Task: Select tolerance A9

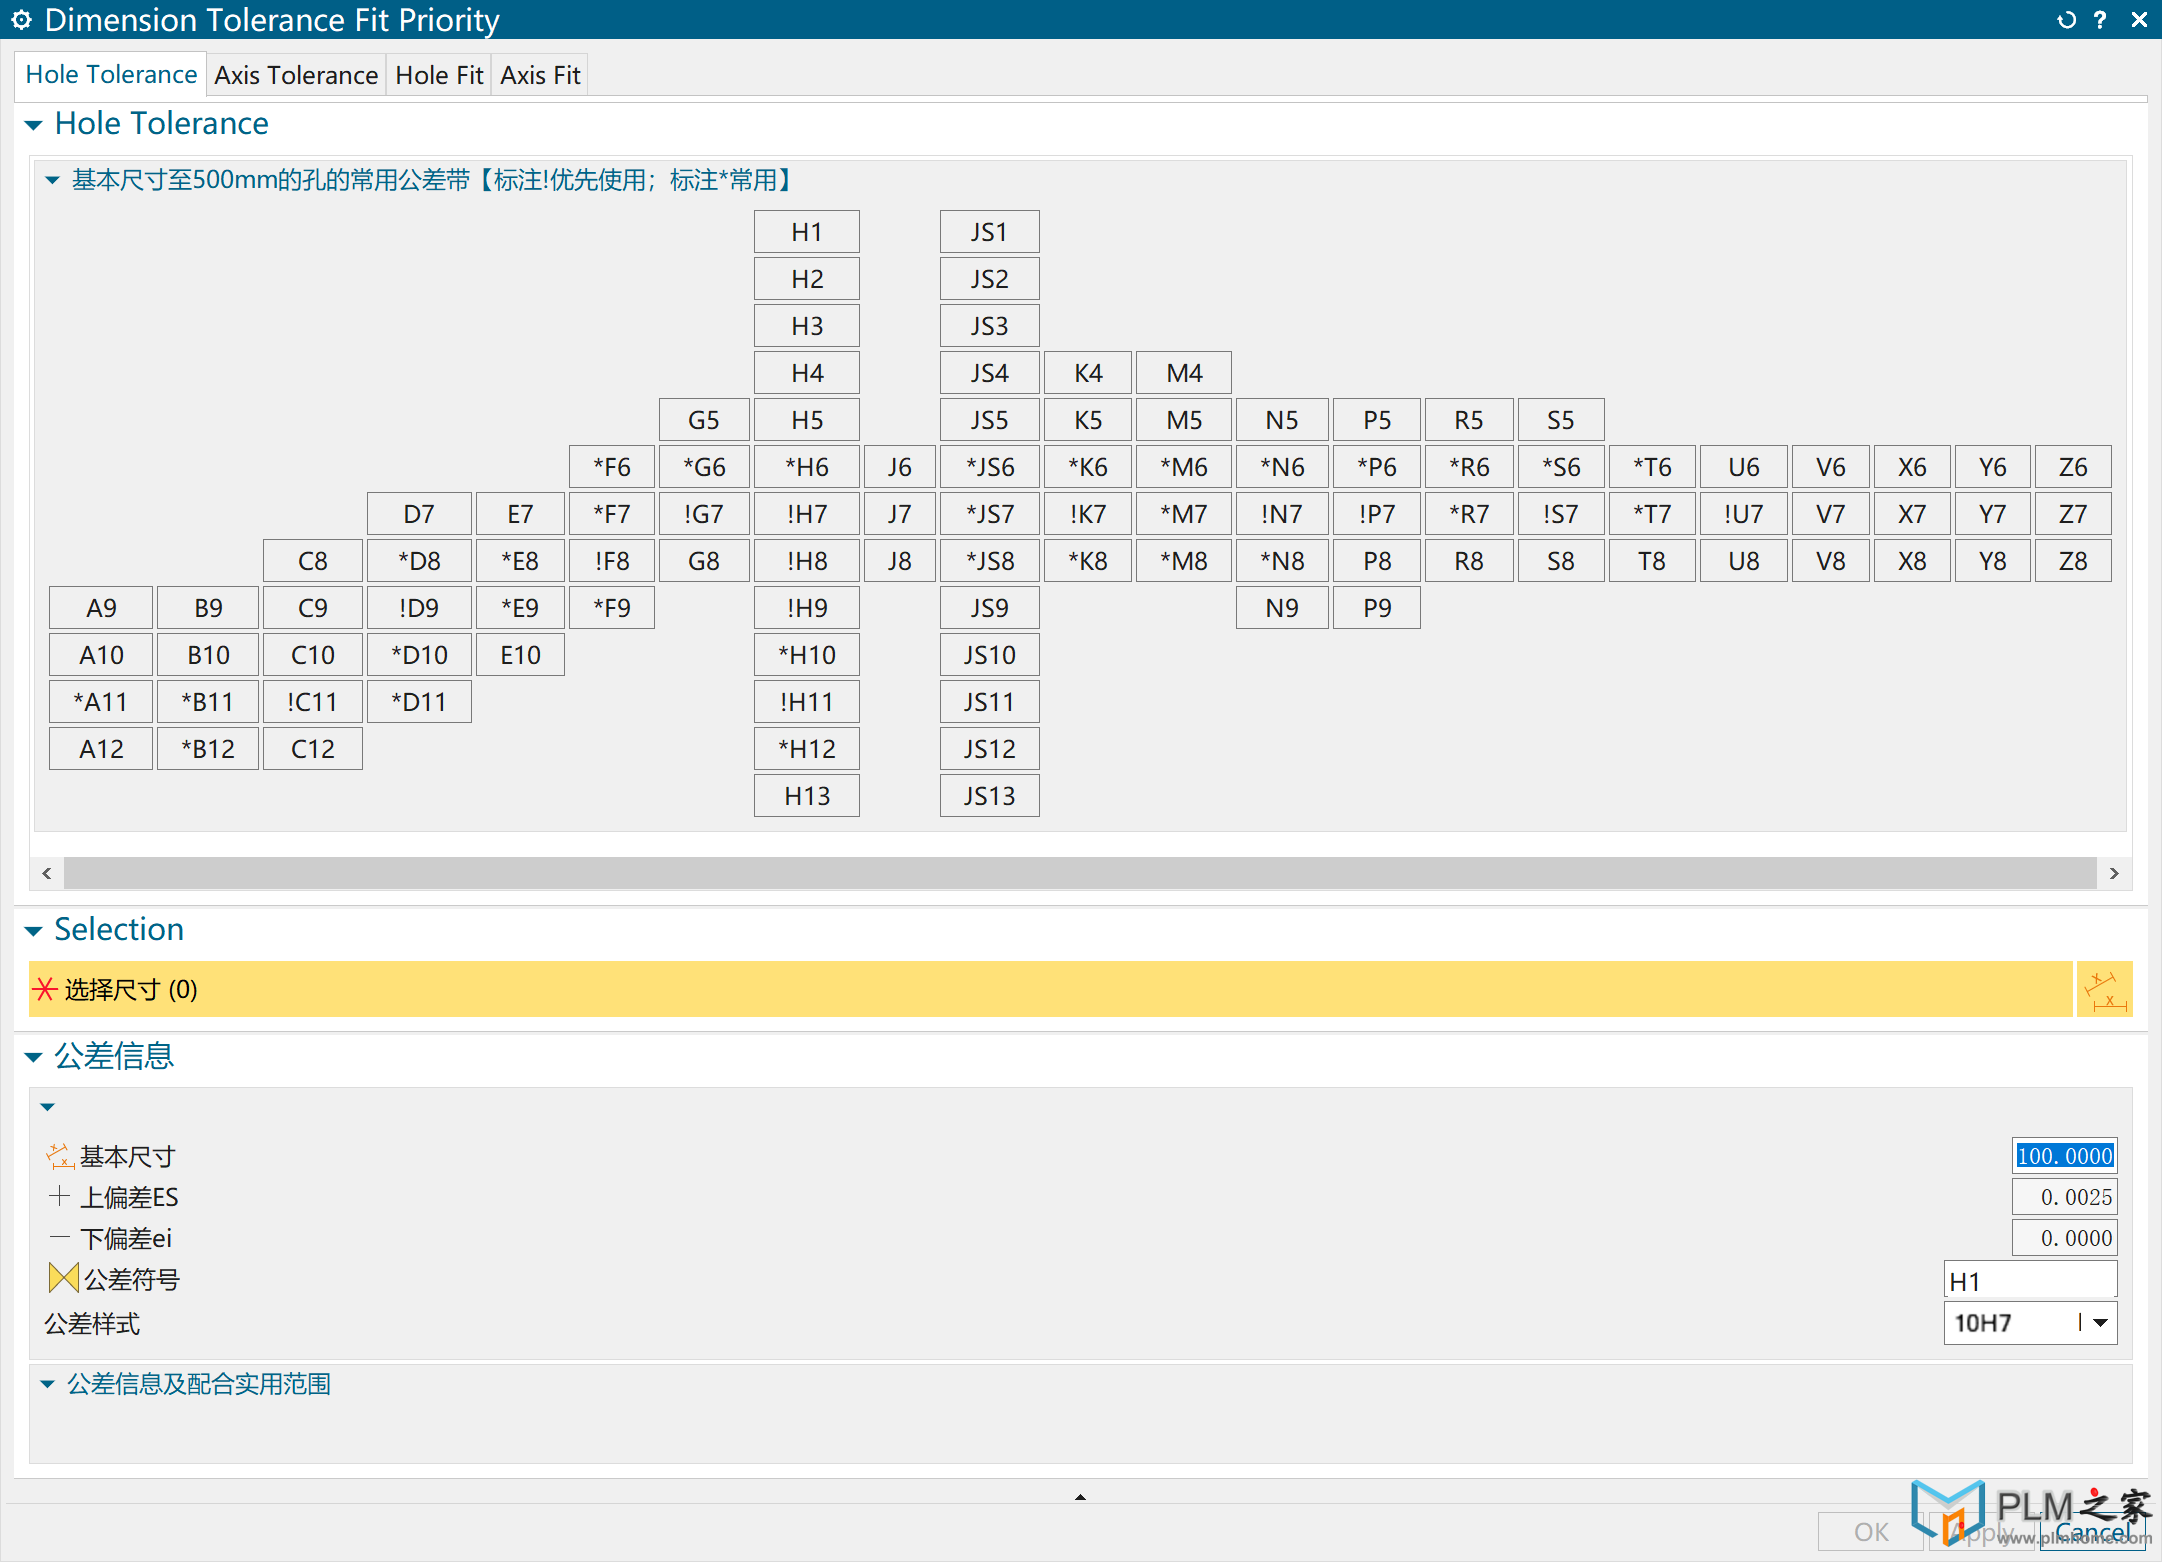Action: (x=100, y=608)
